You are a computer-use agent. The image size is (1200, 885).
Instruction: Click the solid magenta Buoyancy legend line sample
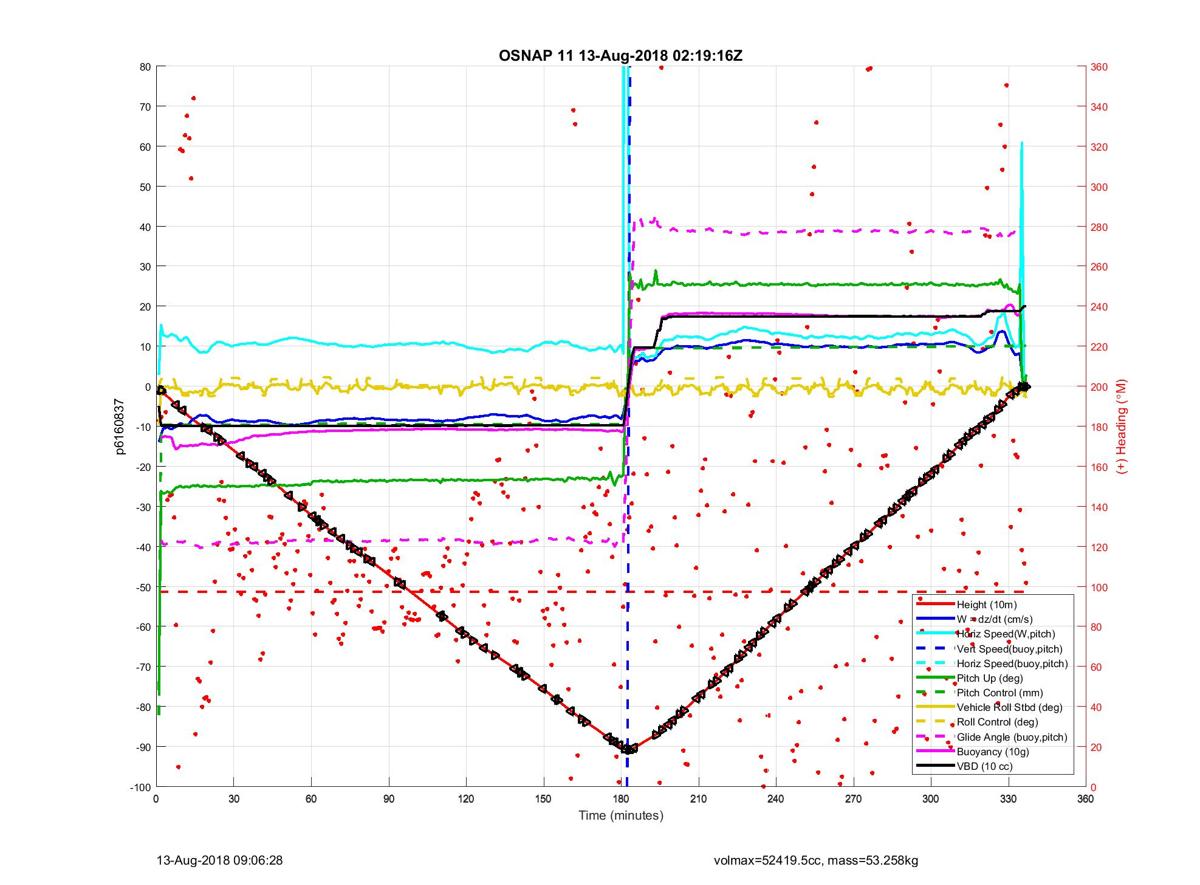pyautogui.click(x=936, y=750)
